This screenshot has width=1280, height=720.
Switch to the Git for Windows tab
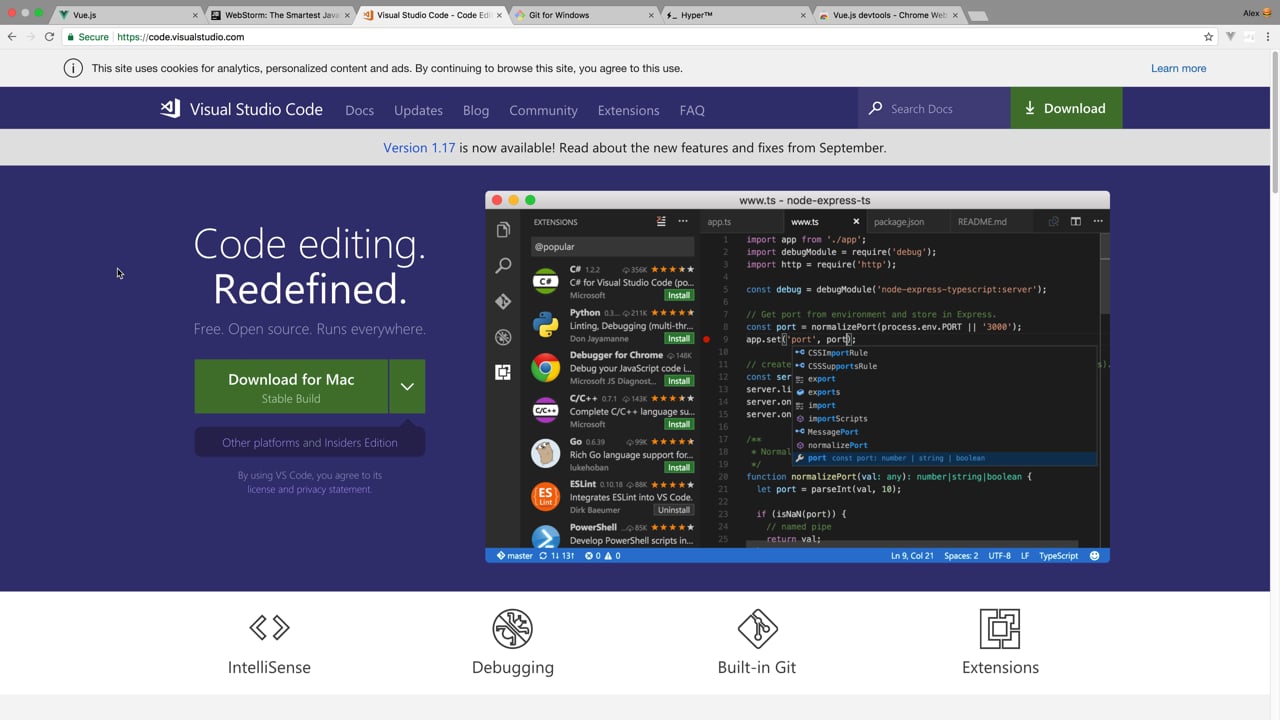click(585, 15)
